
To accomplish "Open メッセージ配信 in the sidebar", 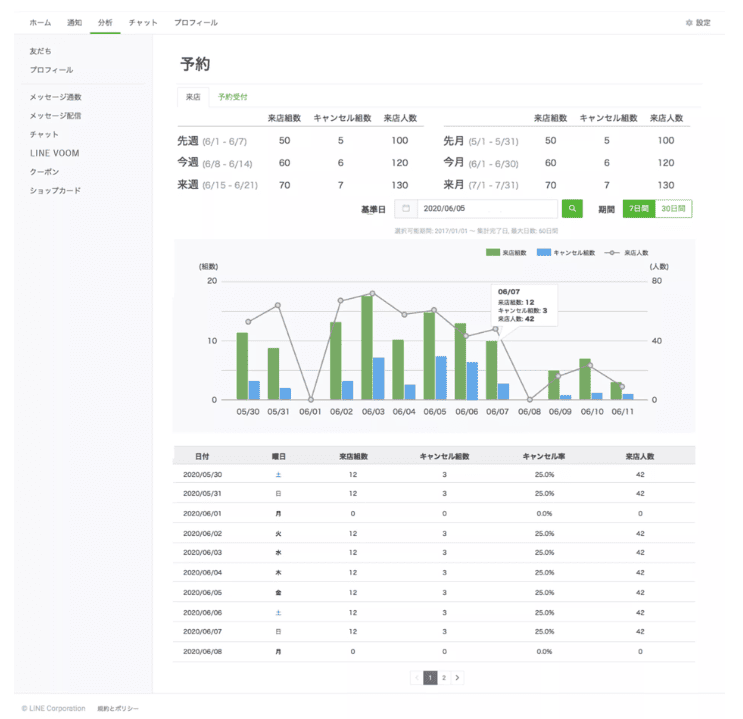I will 56,116.
